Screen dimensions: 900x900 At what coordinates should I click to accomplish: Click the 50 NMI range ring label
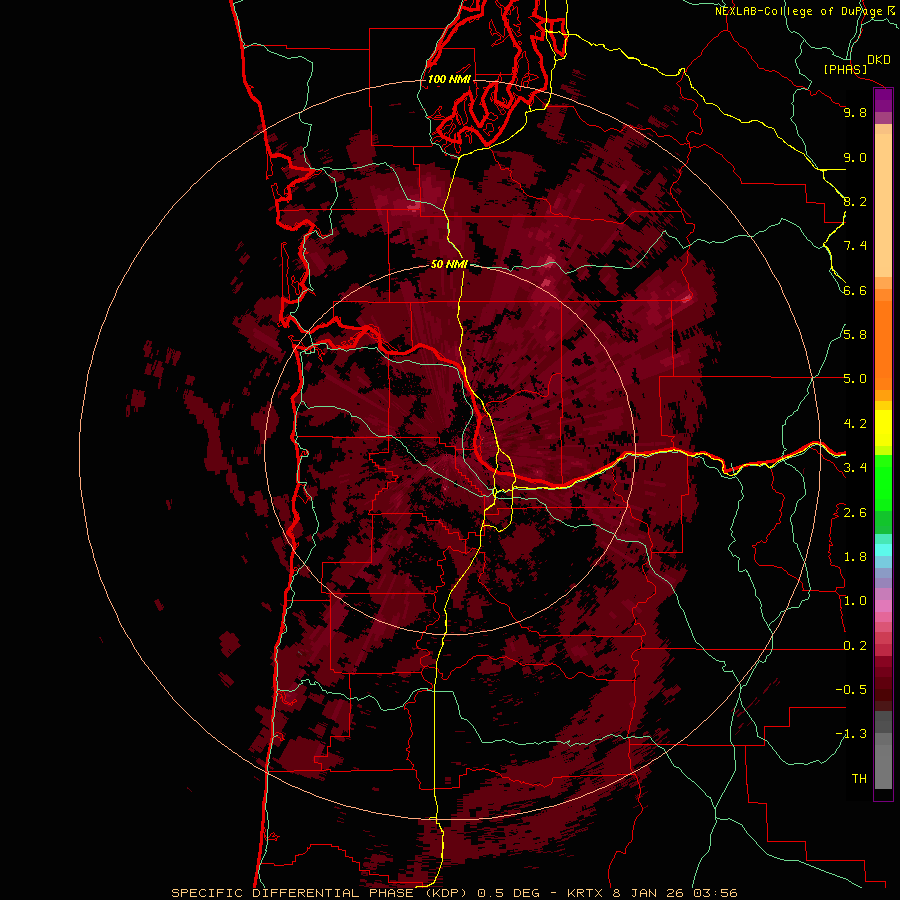[x=449, y=264]
